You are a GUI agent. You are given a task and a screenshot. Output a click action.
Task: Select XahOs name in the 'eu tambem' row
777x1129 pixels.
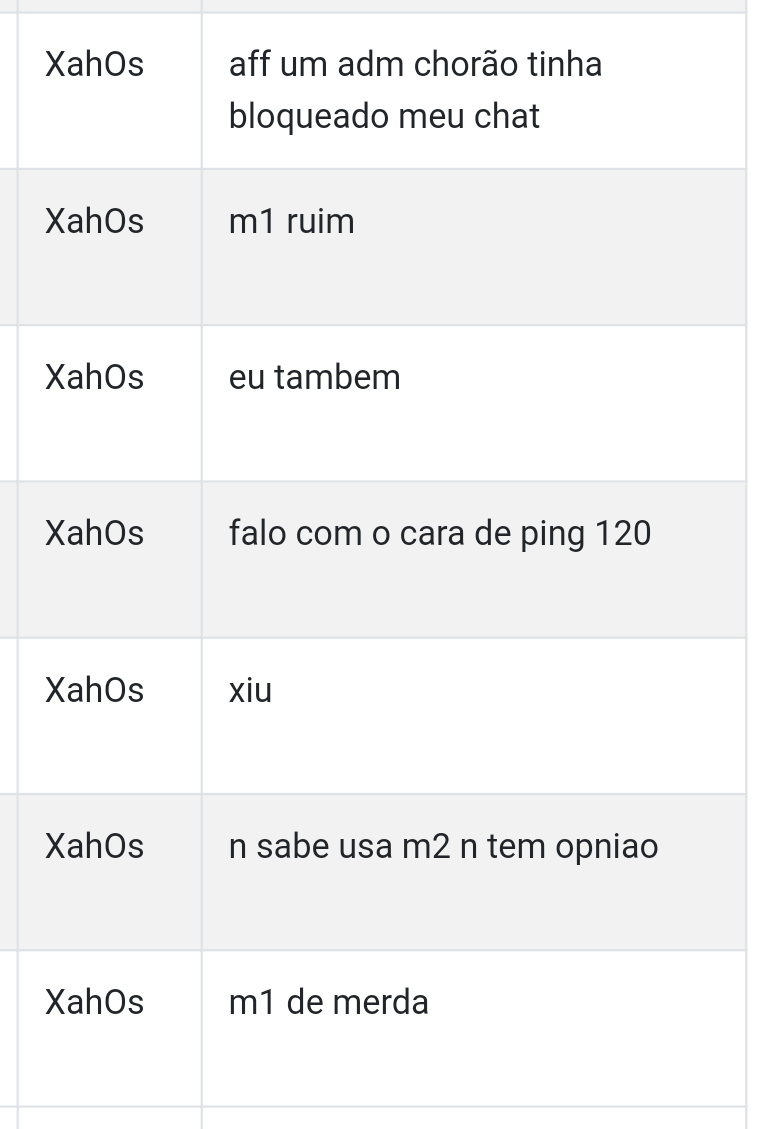(94, 377)
